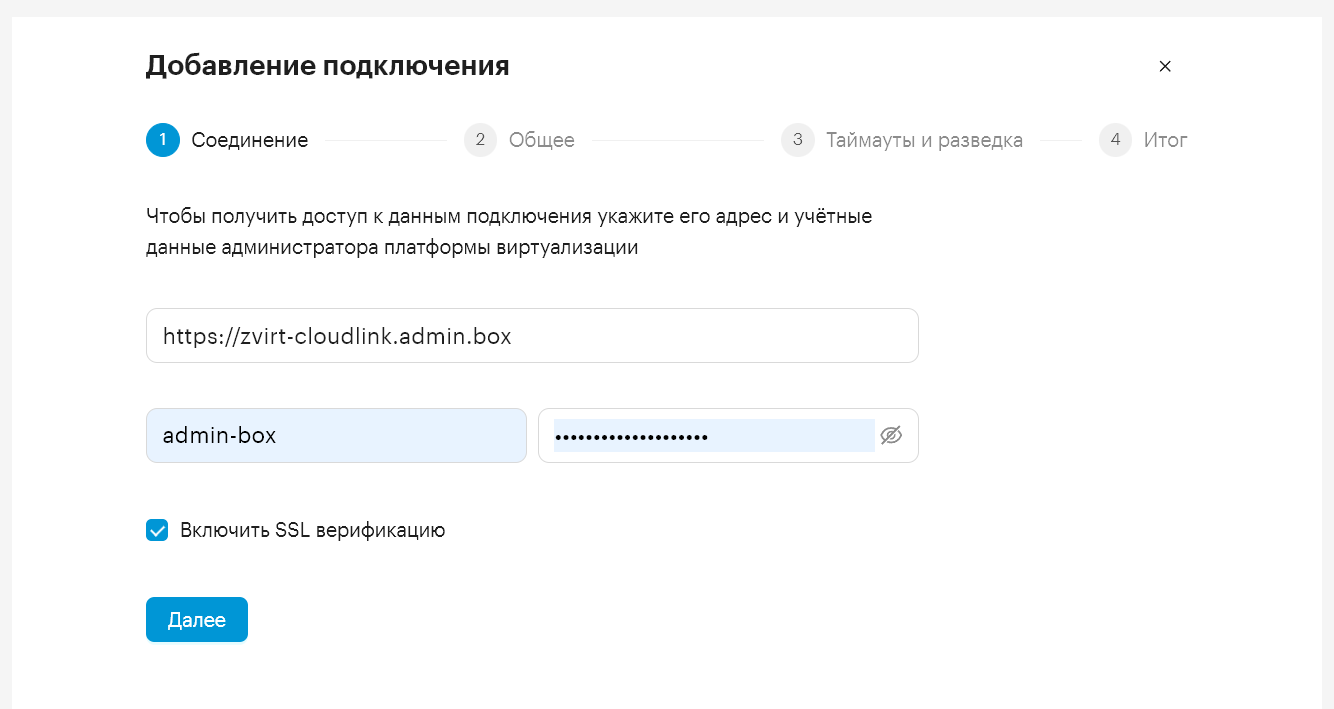Disable the SSL verification checkbox
Viewport: 1334px width, 709px height.
pos(157,530)
